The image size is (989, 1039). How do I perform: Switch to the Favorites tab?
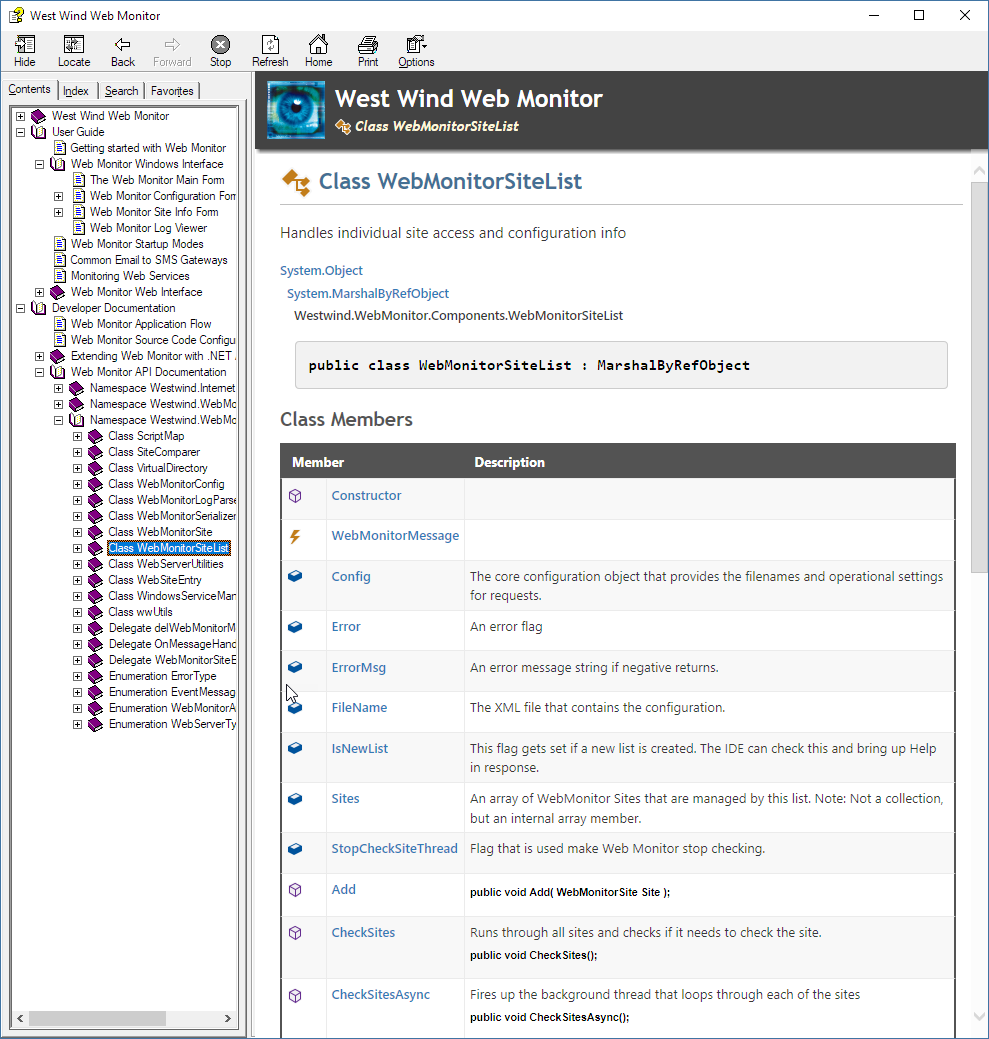click(172, 91)
